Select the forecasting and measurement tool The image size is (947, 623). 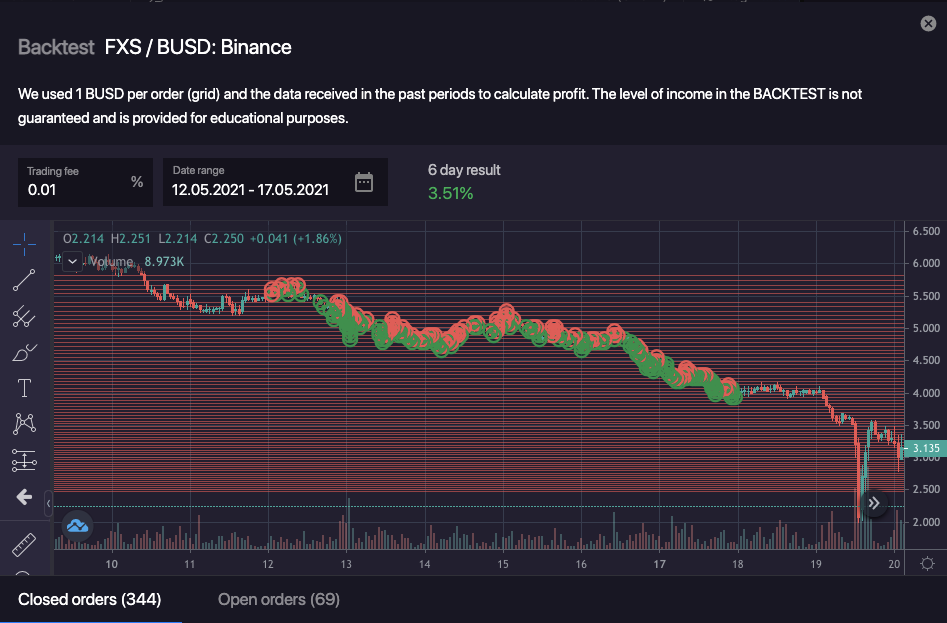tap(24, 460)
